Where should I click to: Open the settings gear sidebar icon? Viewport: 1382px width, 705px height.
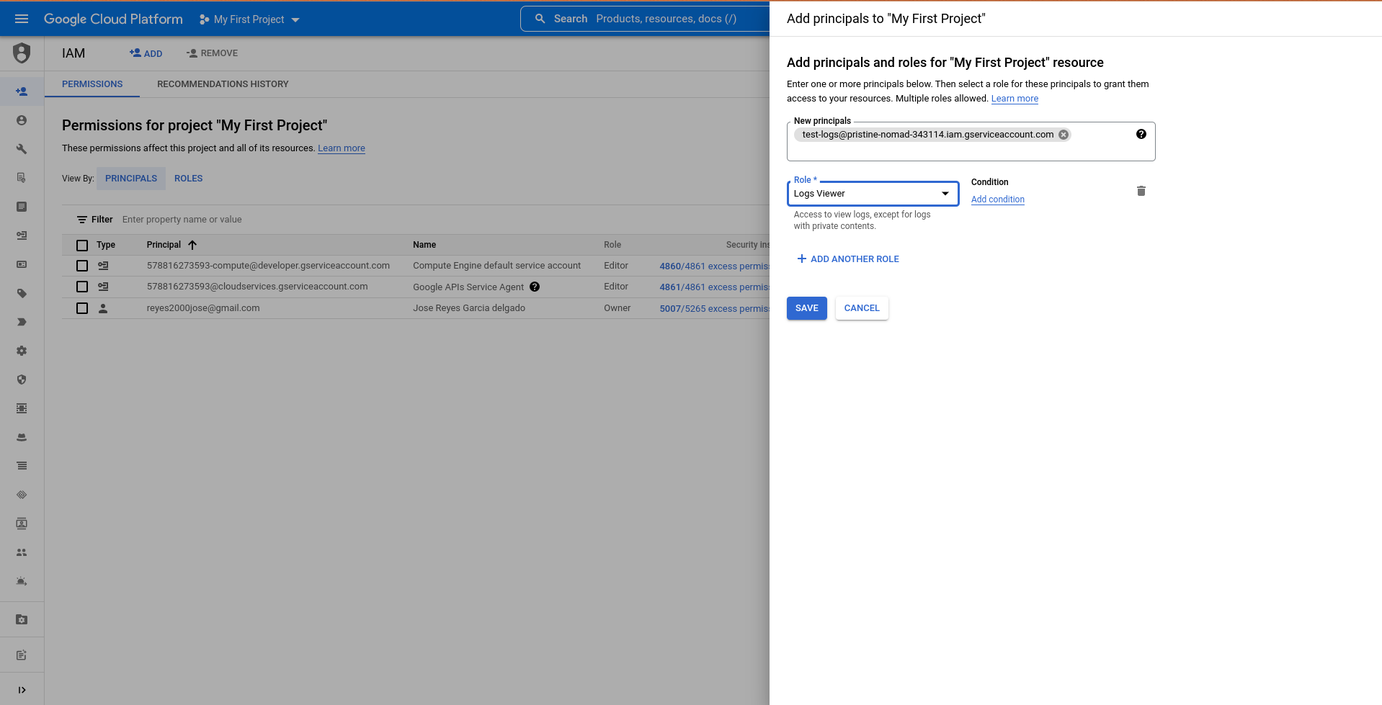tap(21, 351)
